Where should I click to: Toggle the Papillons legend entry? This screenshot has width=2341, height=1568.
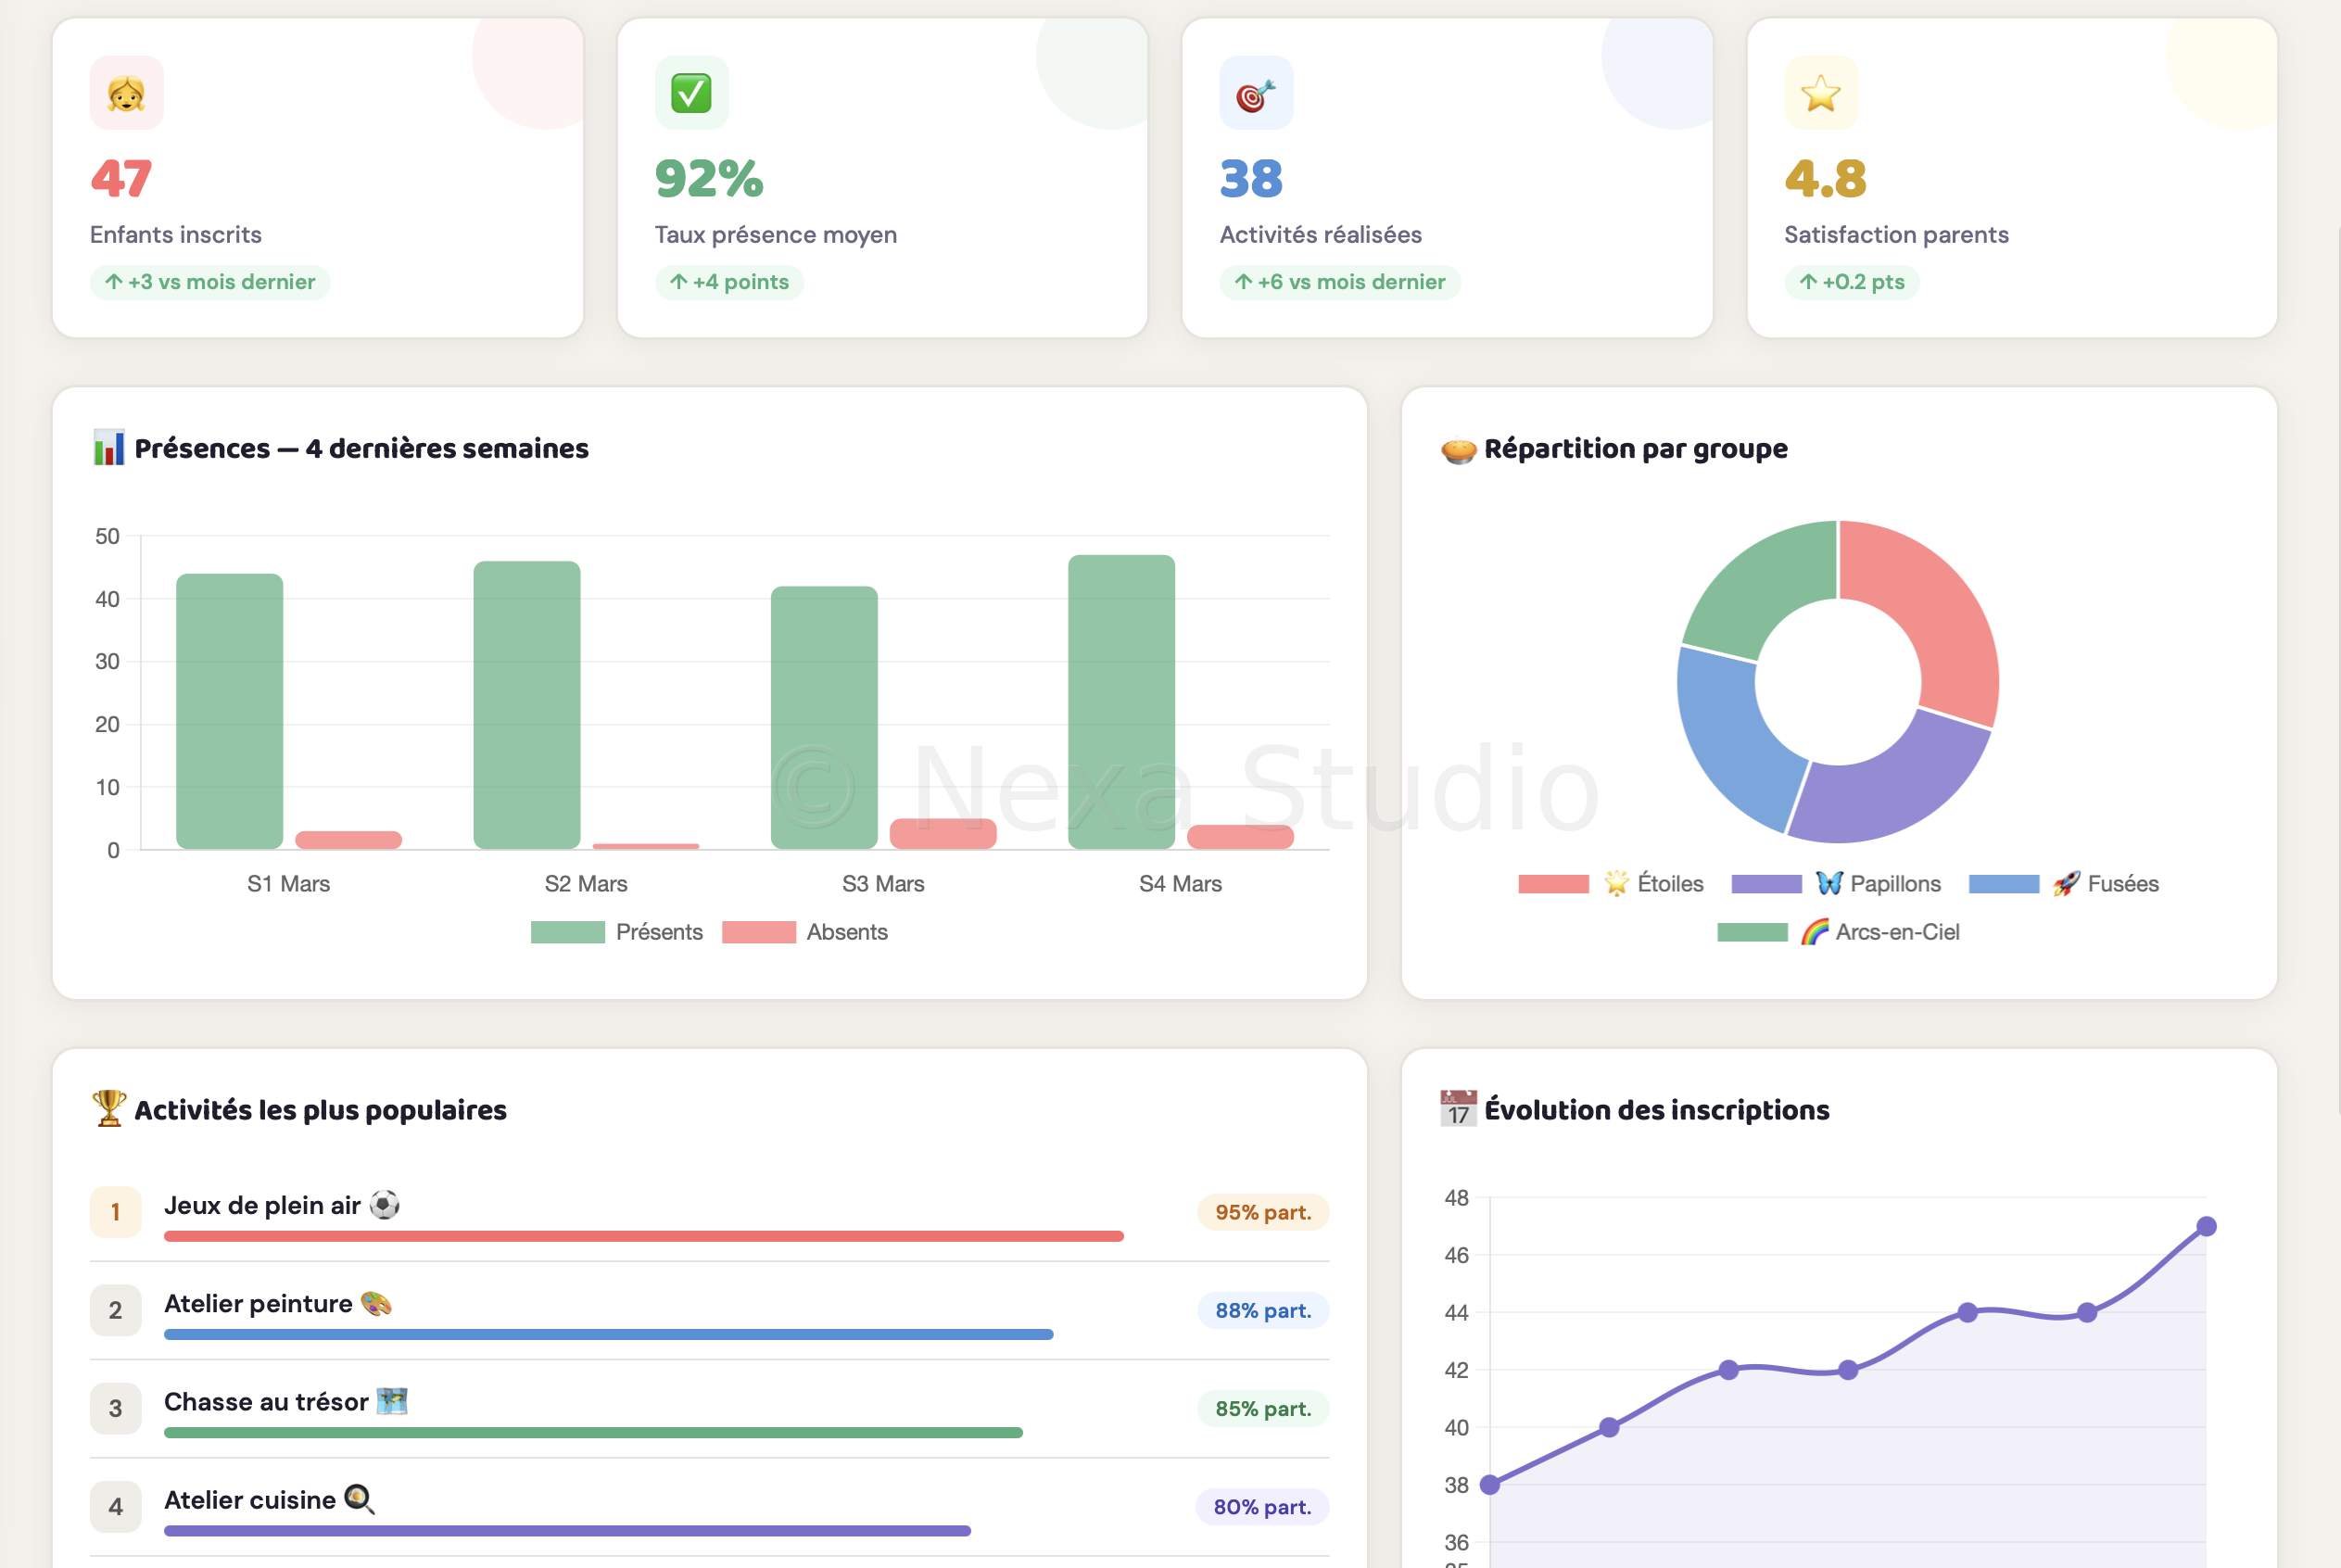(1836, 884)
